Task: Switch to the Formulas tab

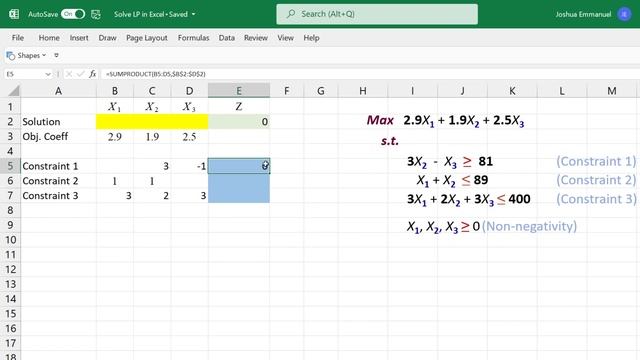Action: [193, 38]
